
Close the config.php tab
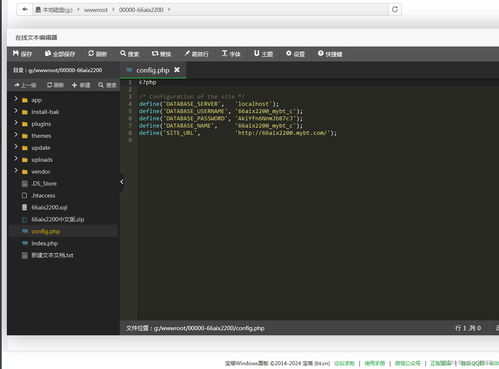pyautogui.click(x=177, y=70)
